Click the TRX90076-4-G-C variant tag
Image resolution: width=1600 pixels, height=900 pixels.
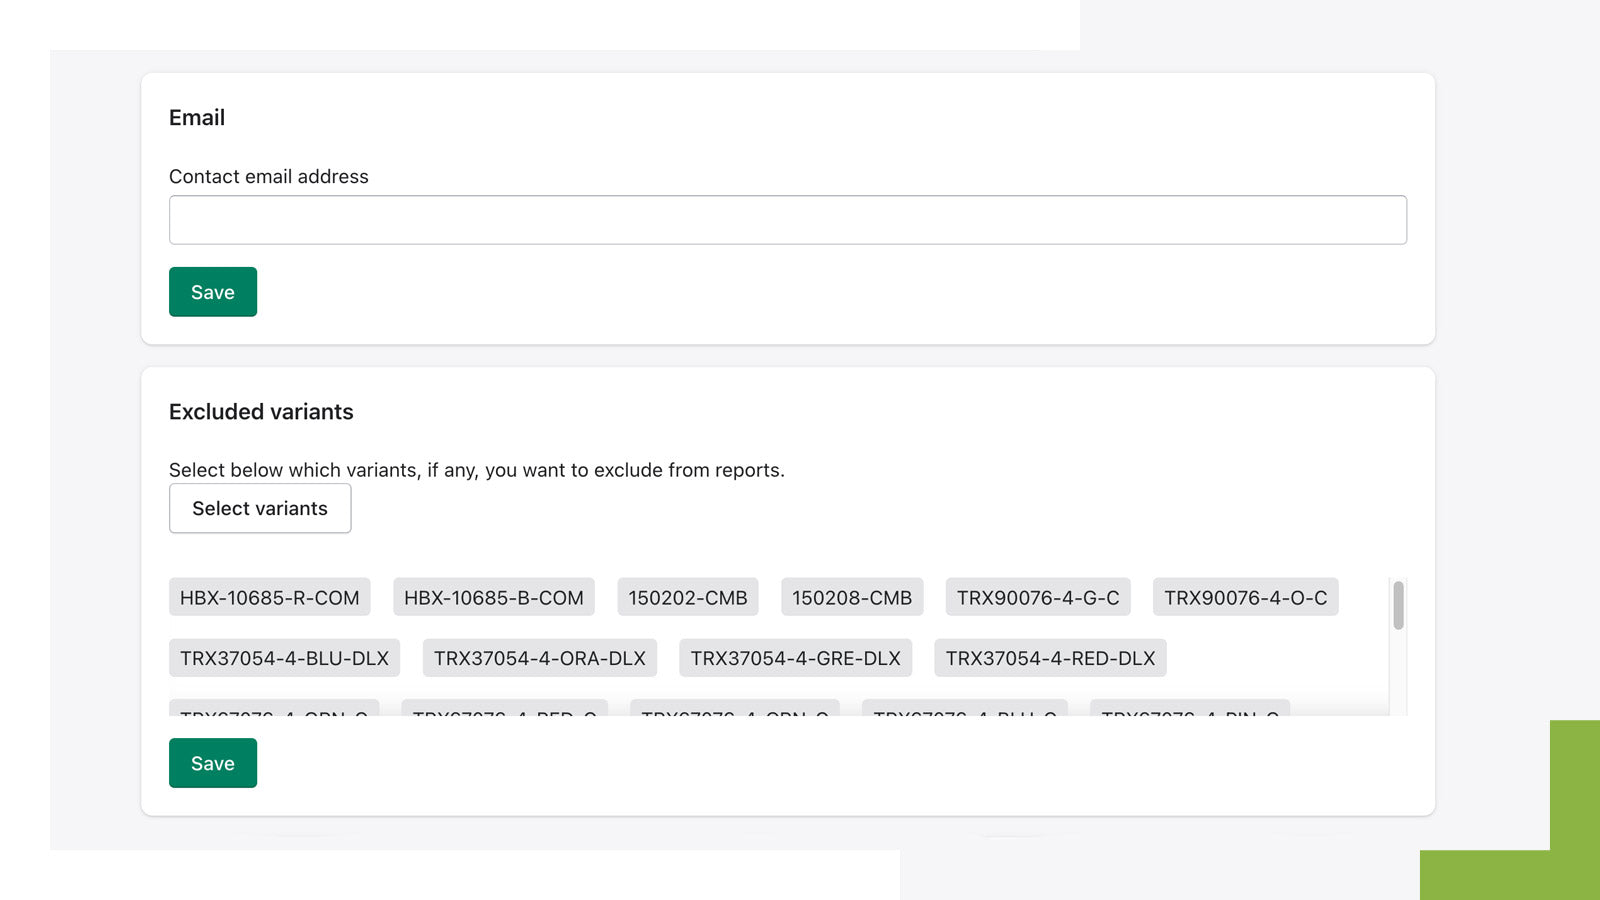[x=1037, y=598]
